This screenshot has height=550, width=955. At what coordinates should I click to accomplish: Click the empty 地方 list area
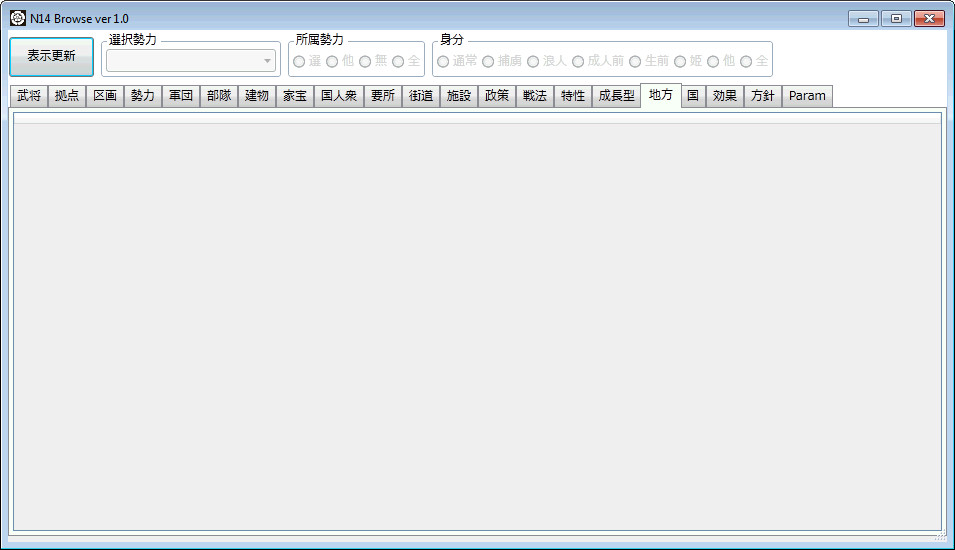click(x=477, y=320)
